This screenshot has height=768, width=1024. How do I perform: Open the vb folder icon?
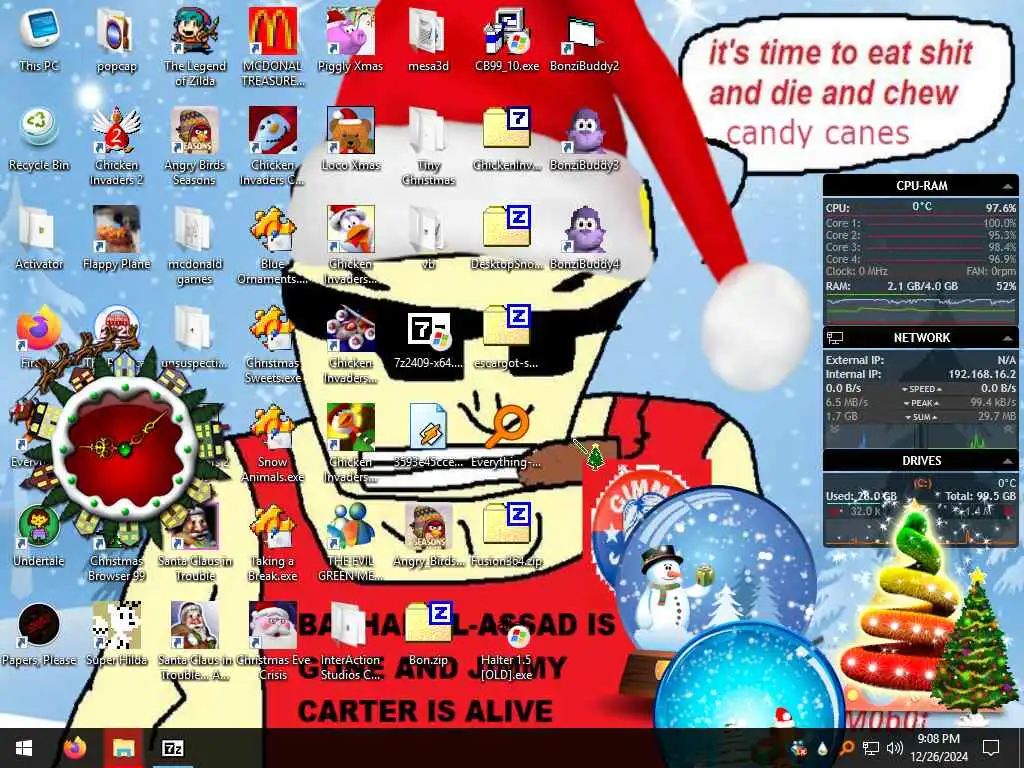pos(428,238)
